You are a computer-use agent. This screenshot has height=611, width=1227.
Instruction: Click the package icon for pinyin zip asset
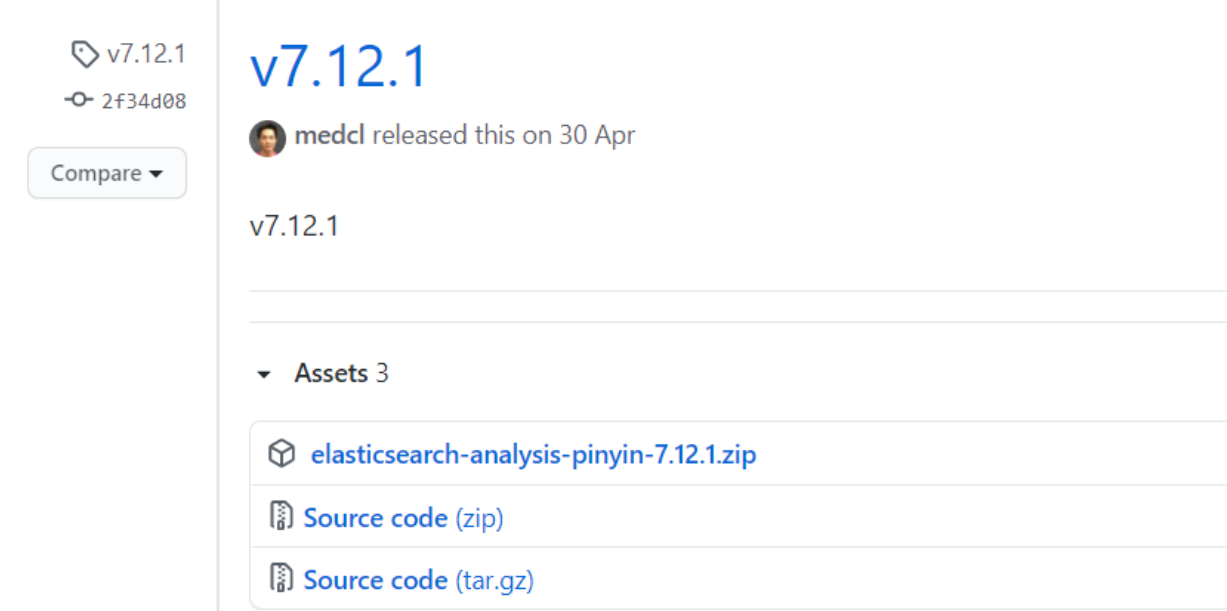point(282,455)
